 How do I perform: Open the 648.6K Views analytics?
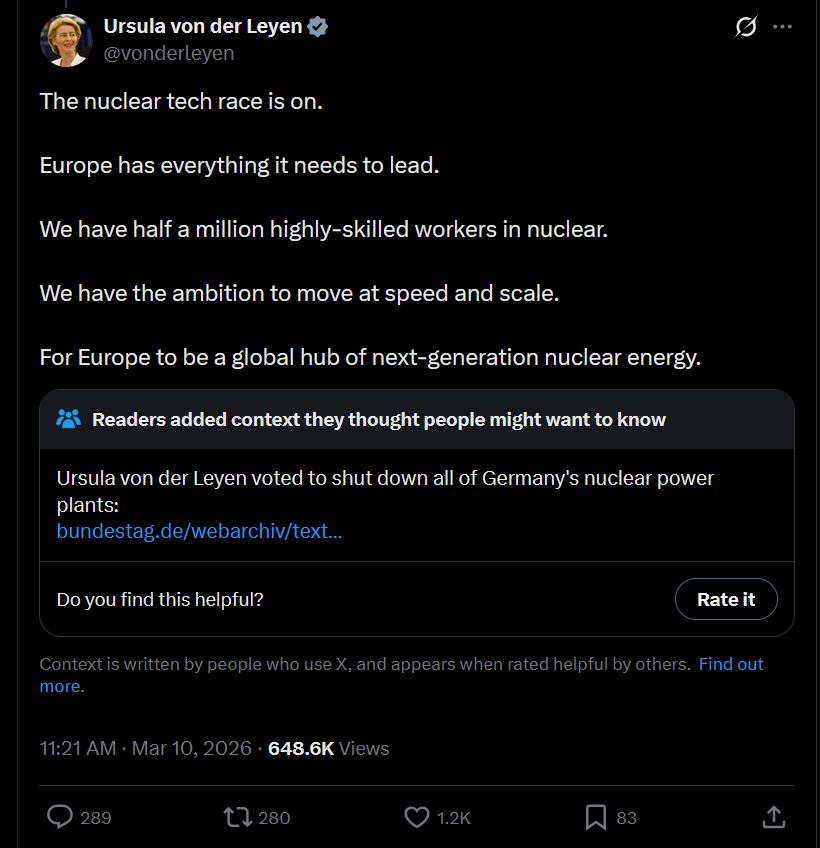(x=328, y=748)
